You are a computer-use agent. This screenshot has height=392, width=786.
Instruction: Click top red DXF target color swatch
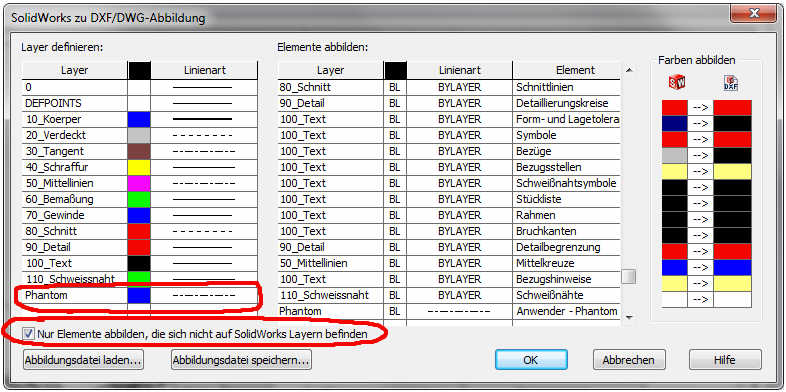[x=732, y=108]
